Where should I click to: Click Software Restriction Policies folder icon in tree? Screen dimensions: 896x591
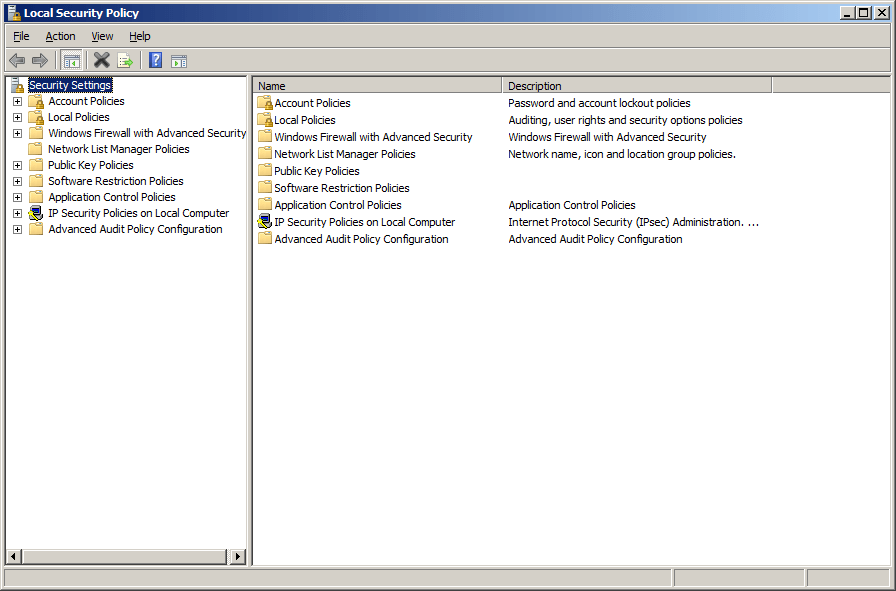pyautogui.click(x=36, y=181)
